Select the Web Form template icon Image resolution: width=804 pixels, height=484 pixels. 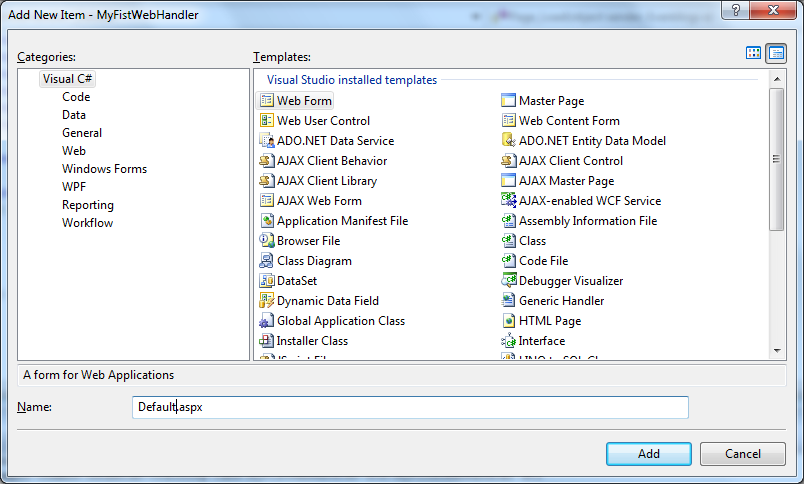point(267,101)
